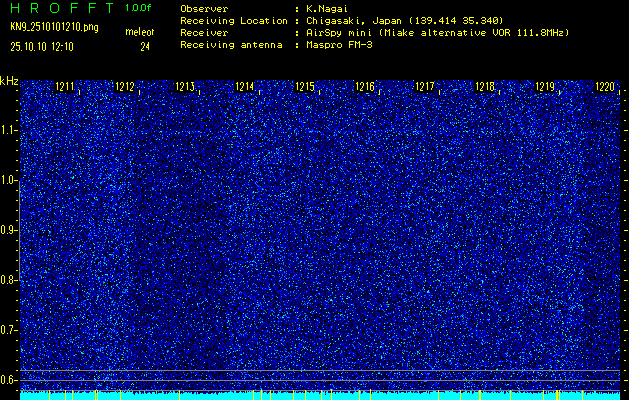Click the 1220 time marker

(x=605, y=87)
